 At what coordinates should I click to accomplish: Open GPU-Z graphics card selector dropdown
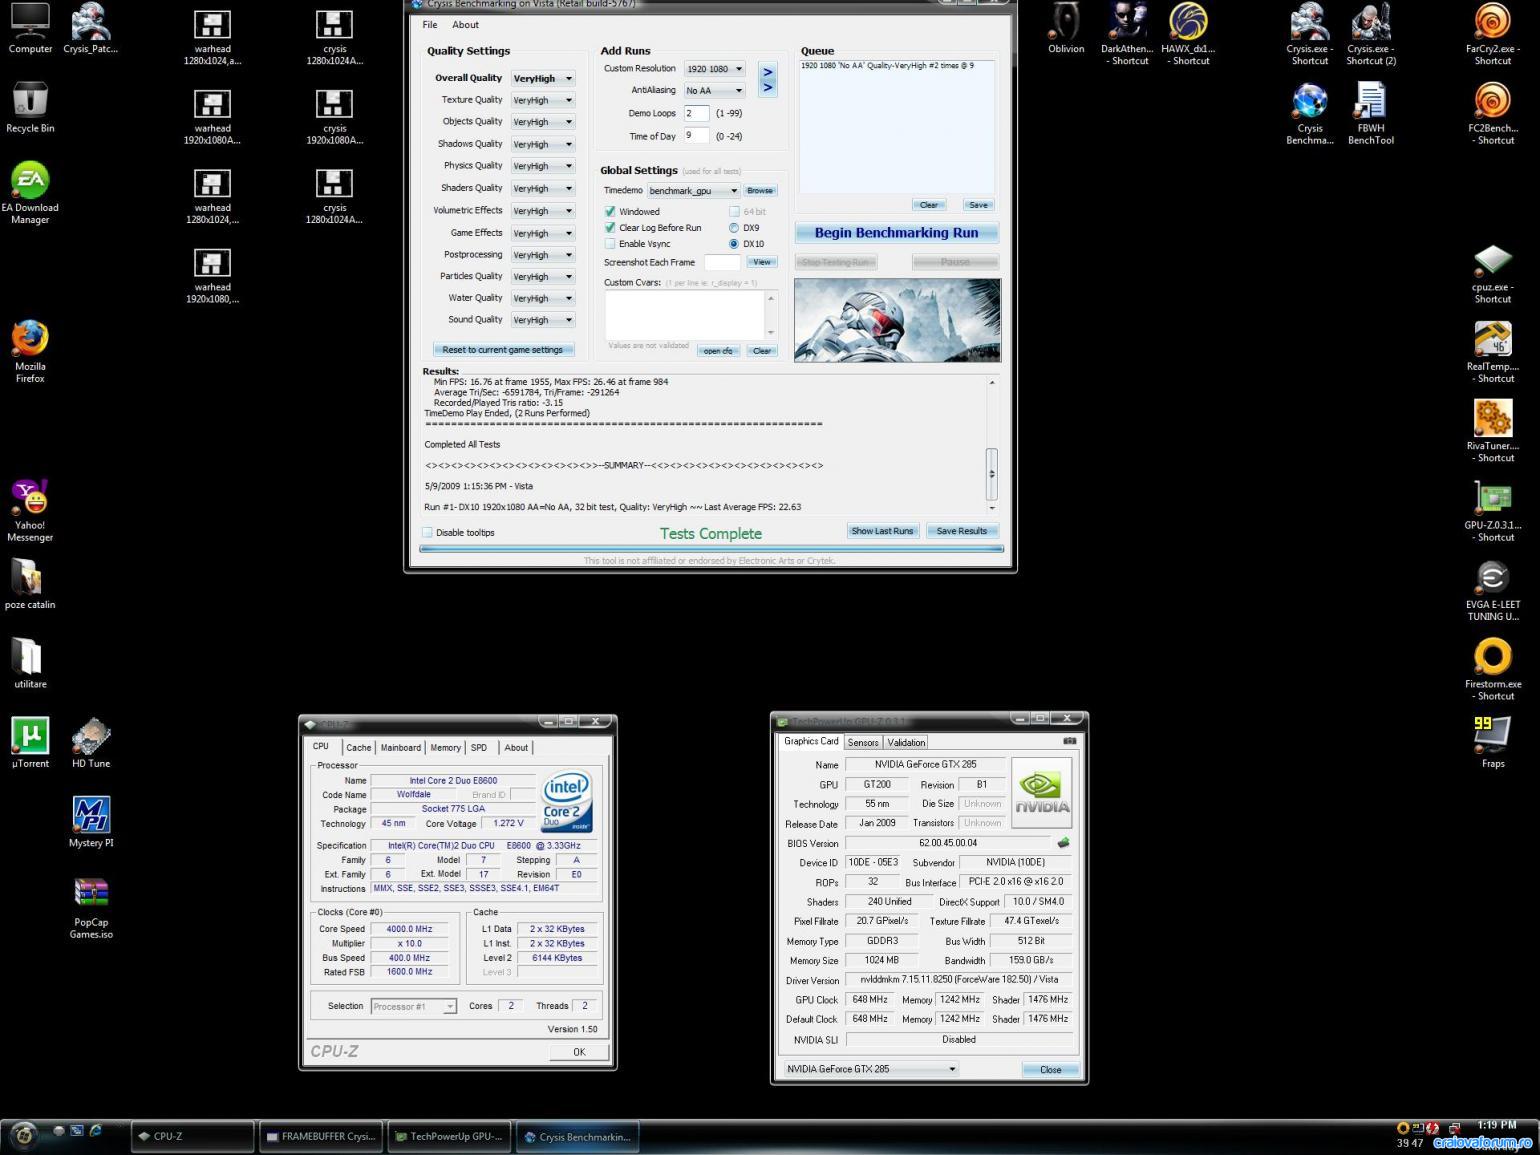pos(868,1069)
